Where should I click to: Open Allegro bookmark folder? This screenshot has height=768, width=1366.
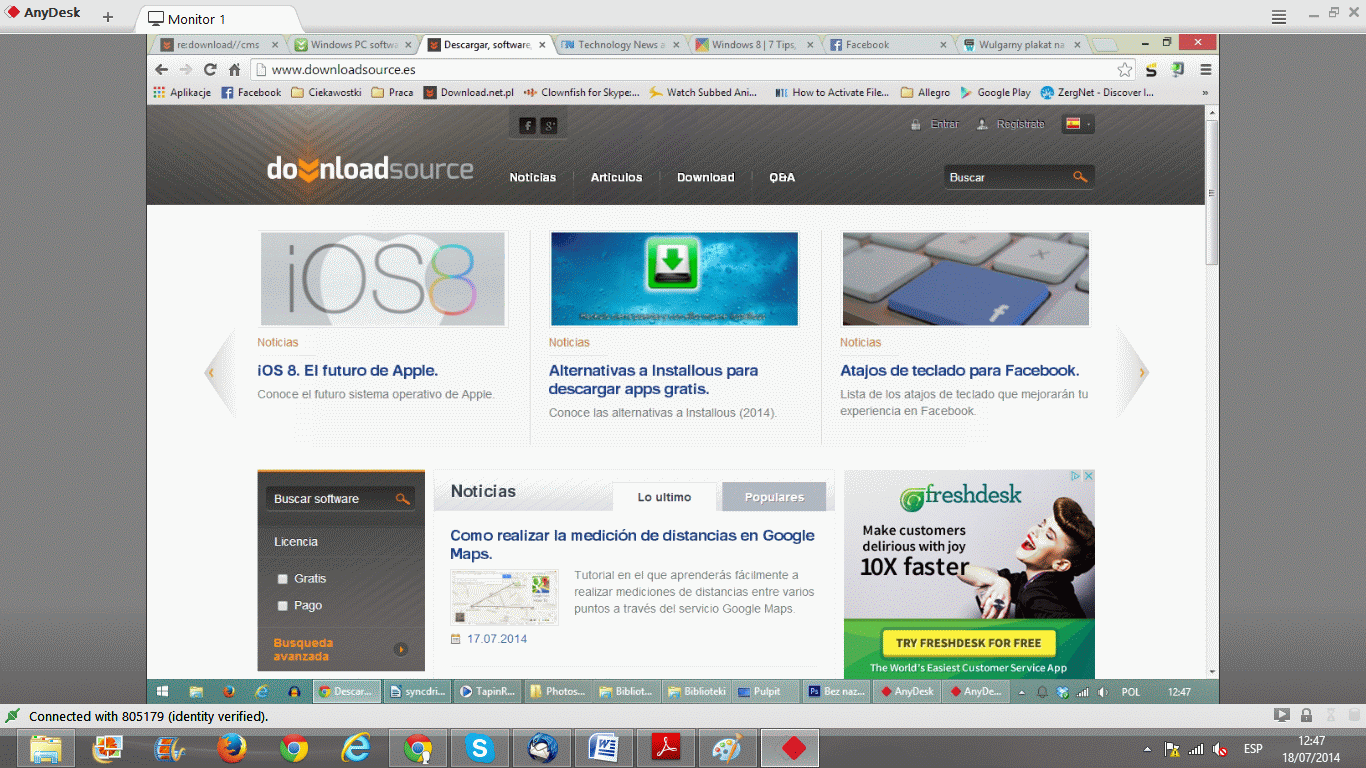[925, 92]
